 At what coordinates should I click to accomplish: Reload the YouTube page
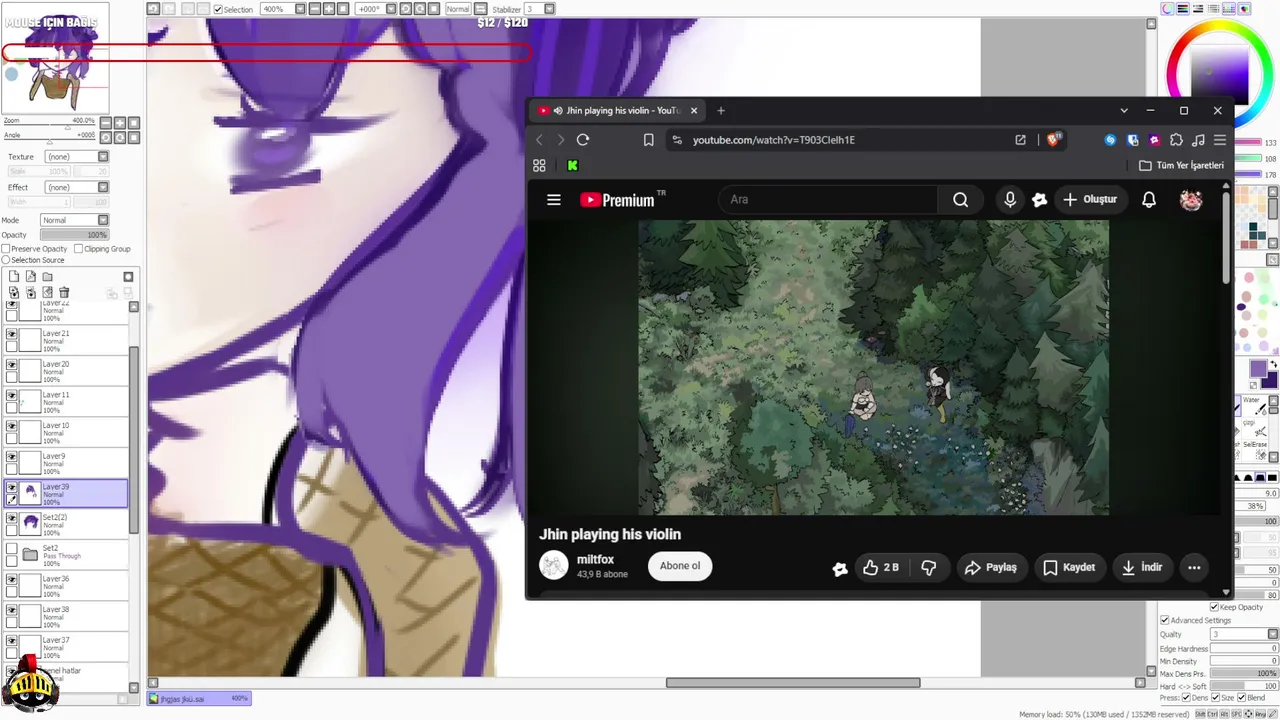[x=583, y=140]
